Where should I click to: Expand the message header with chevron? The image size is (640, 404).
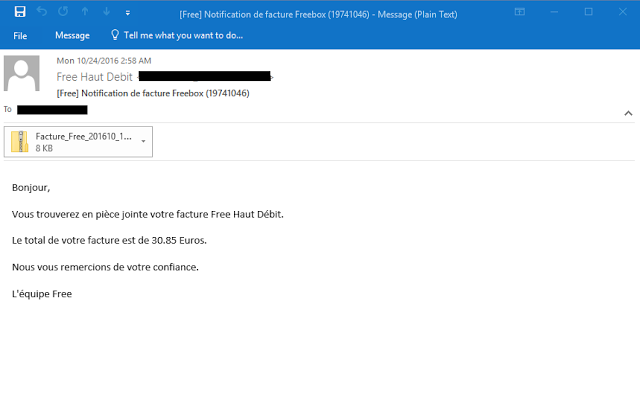(627, 112)
